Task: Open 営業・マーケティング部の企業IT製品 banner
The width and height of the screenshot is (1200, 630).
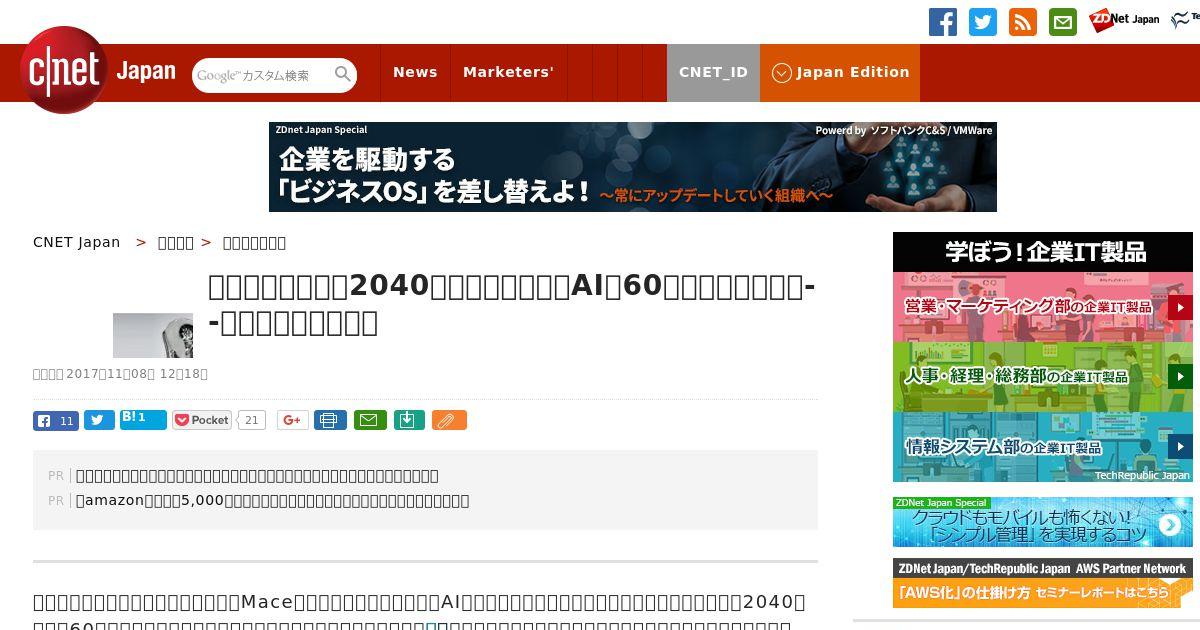Action: pyautogui.click(x=1043, y=307)
